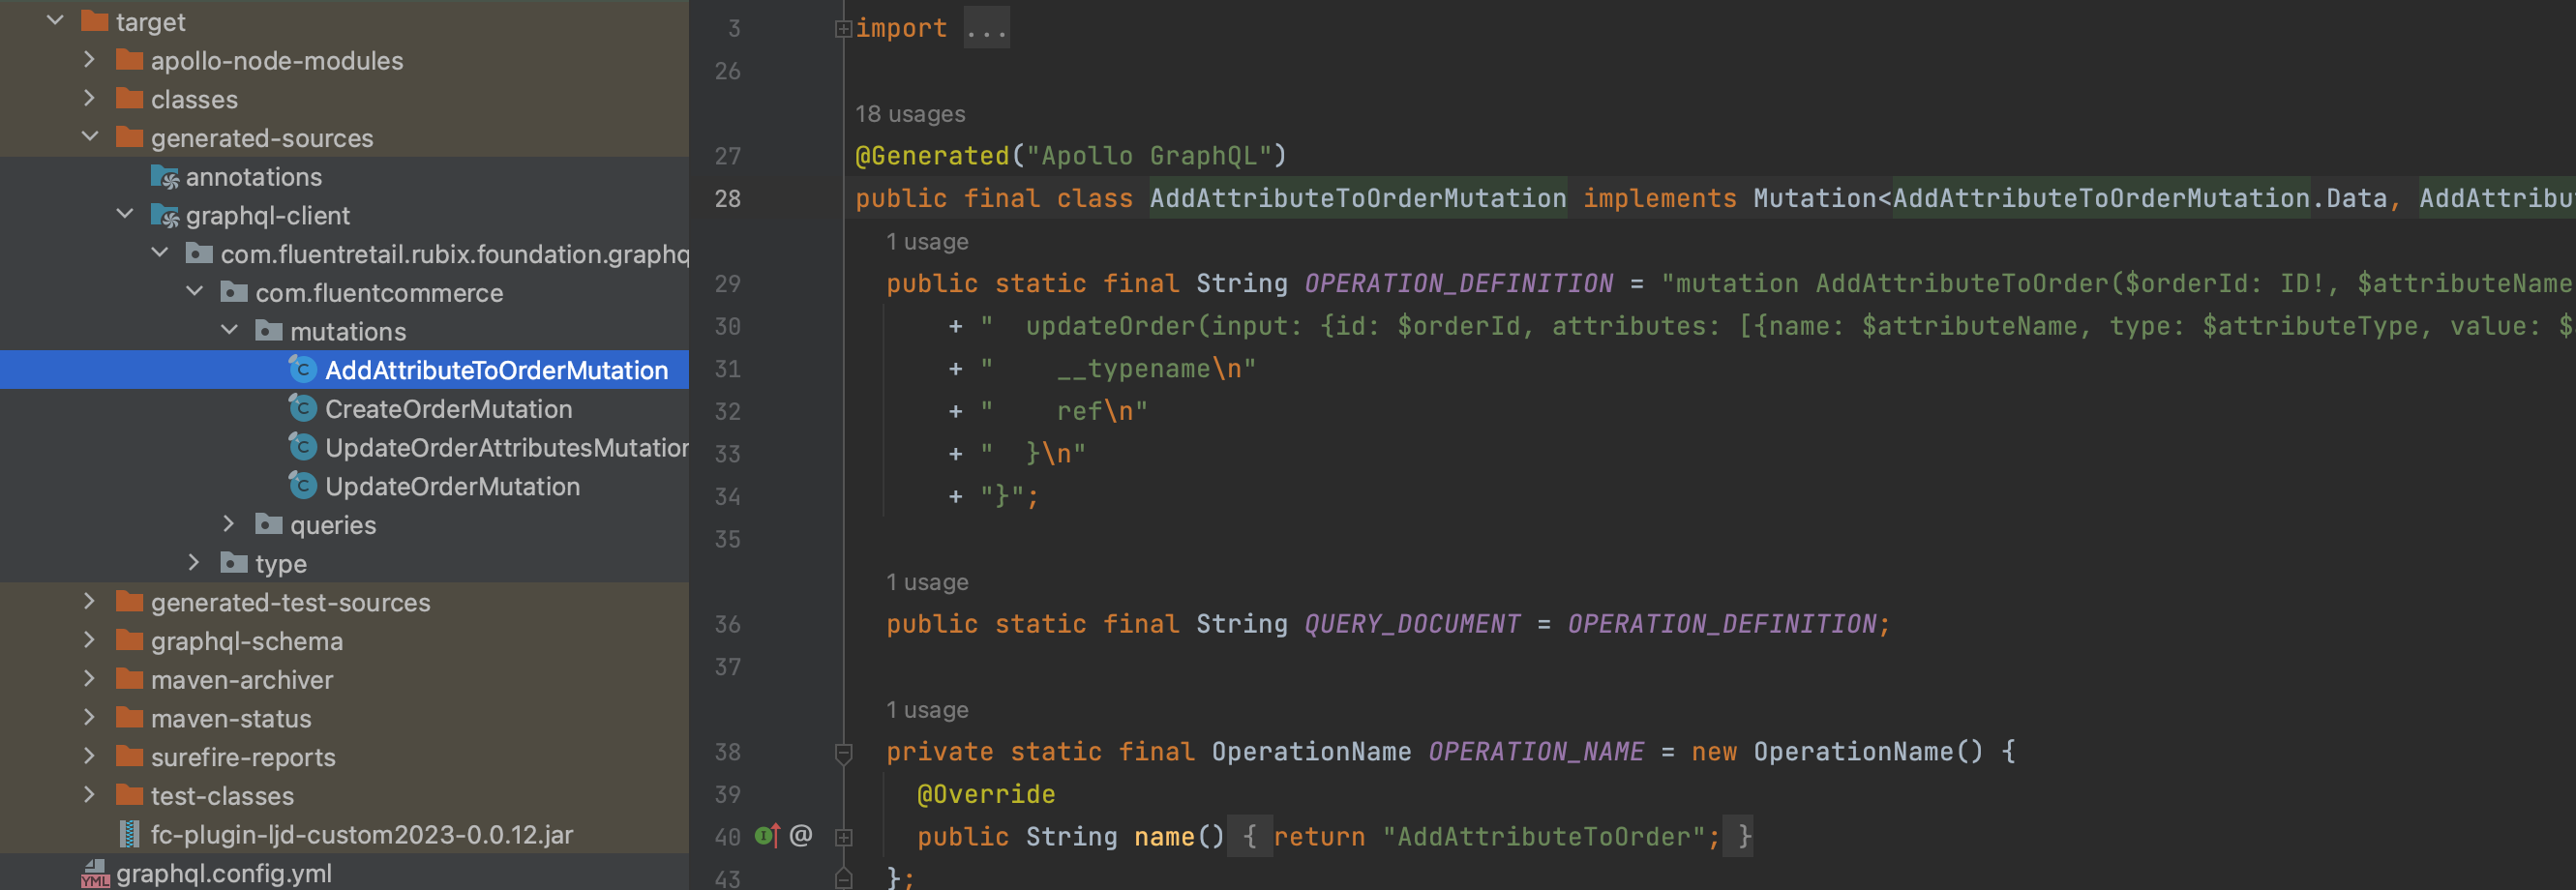Click the graphql.config.yml file icon

pos(95,873)
